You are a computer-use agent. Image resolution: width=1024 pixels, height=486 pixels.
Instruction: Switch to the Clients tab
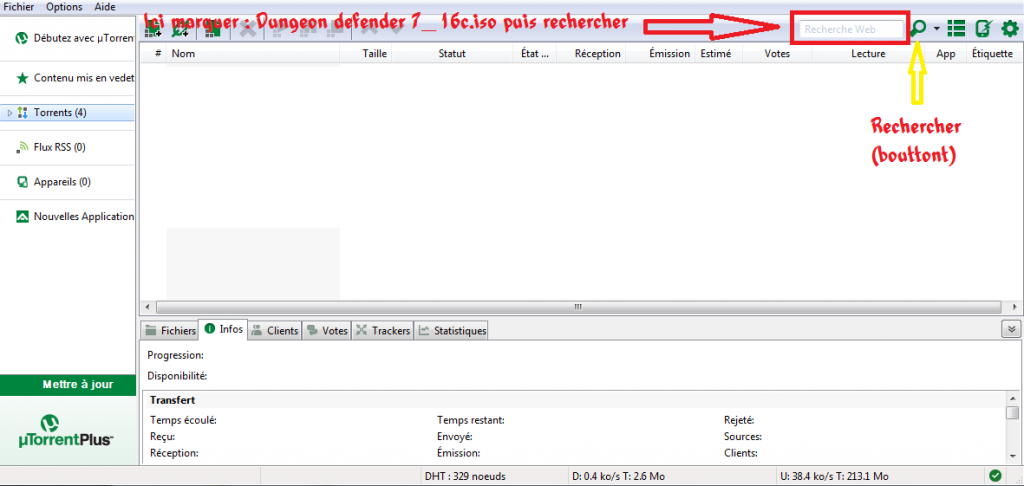[x=275, y=331]
